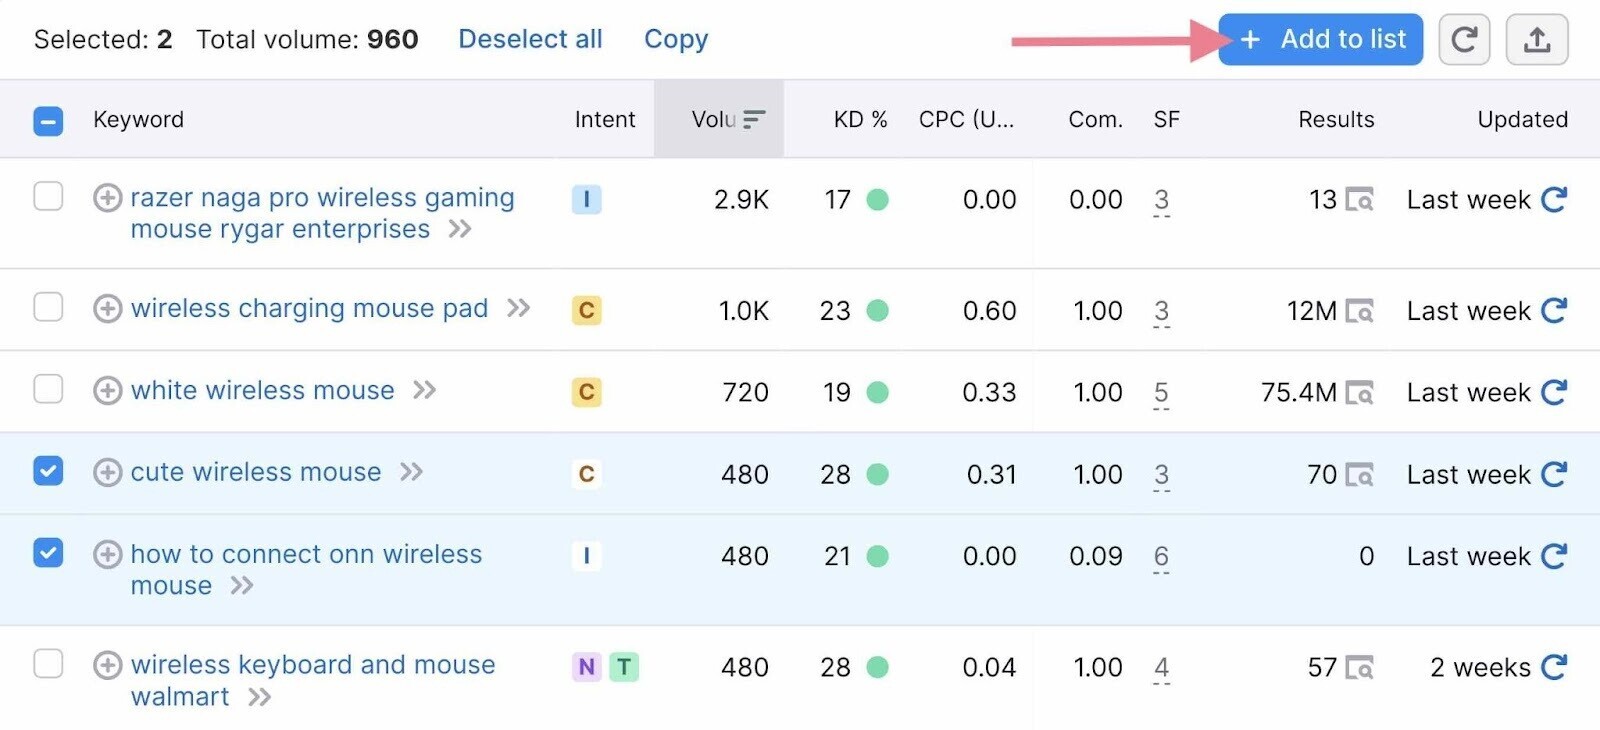Refresh metrics for white wireless mouse row

click(x=1553, y=392)
